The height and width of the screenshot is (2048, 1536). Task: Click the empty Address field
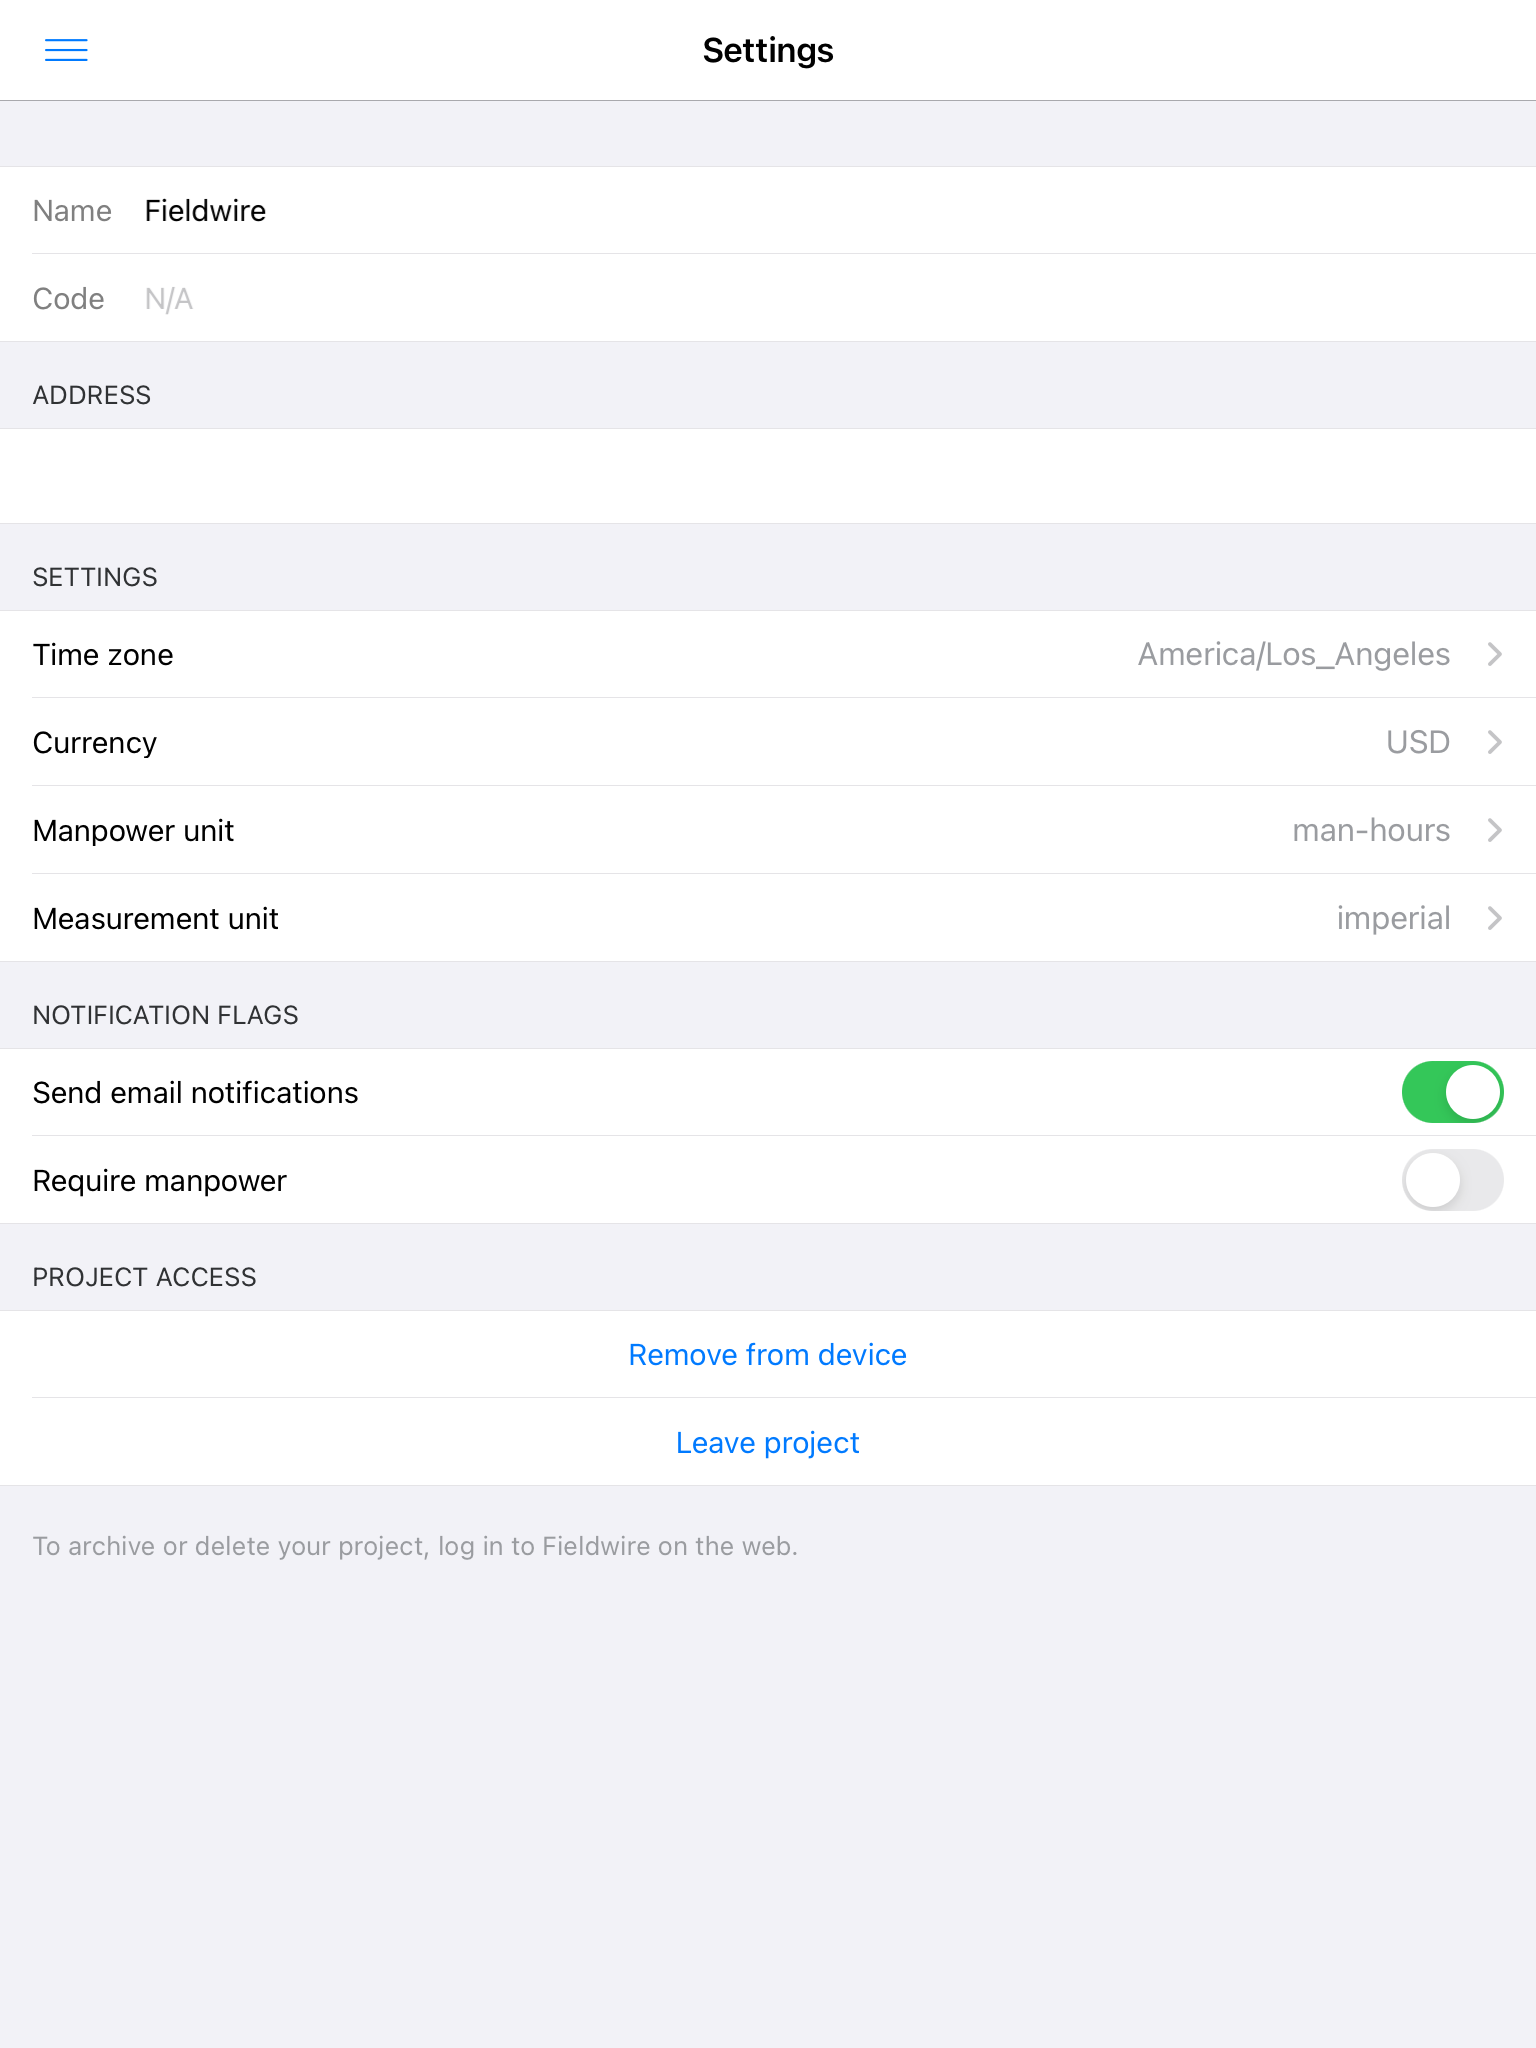point(768,476)
